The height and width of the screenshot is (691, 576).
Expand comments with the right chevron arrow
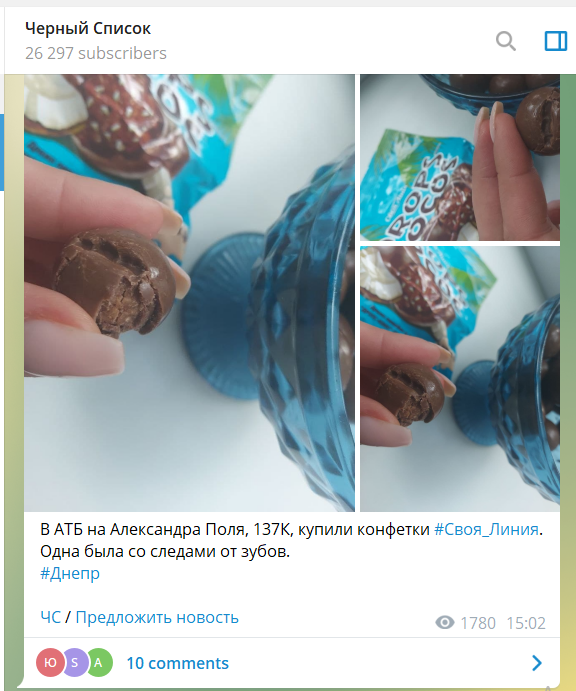(536, 663)
